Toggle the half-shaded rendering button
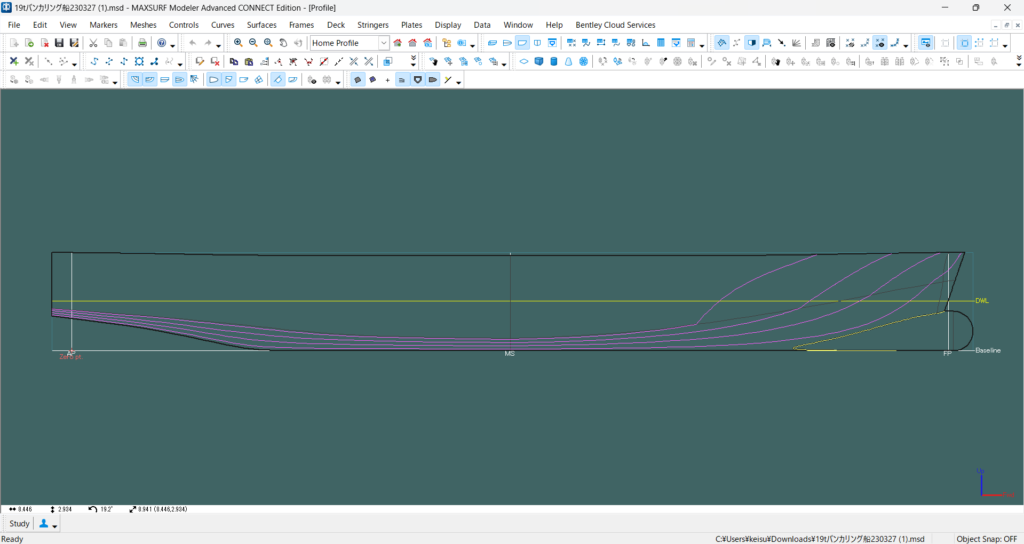 [x=751, y=43]
